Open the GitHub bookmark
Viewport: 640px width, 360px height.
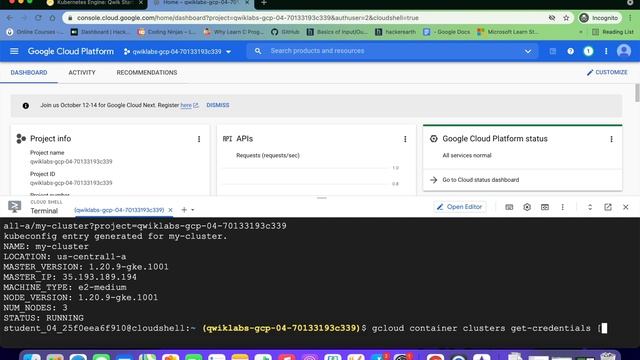[285, 32]
